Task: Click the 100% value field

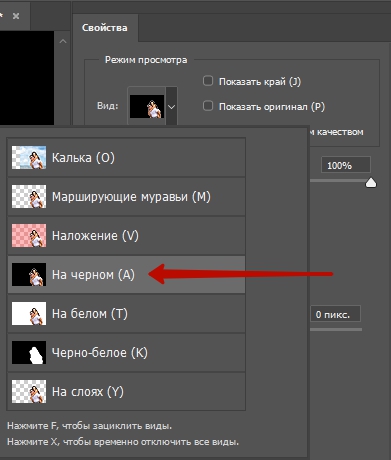Action: [346, 165]
